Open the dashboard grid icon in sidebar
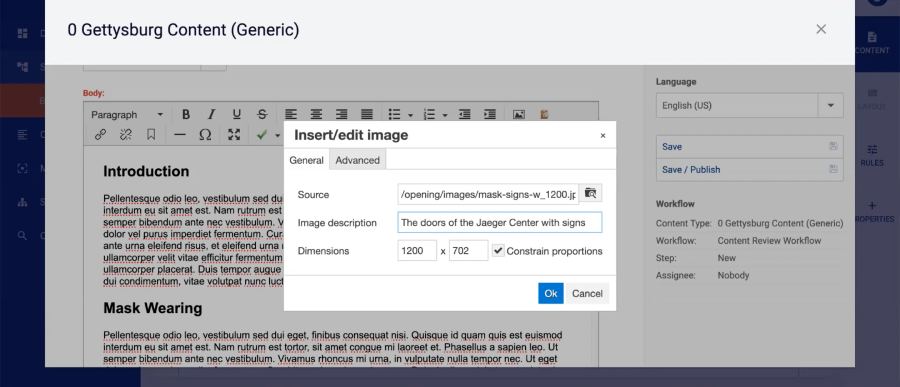This screenshot has width=900, height=387. [x=22, y=33]
